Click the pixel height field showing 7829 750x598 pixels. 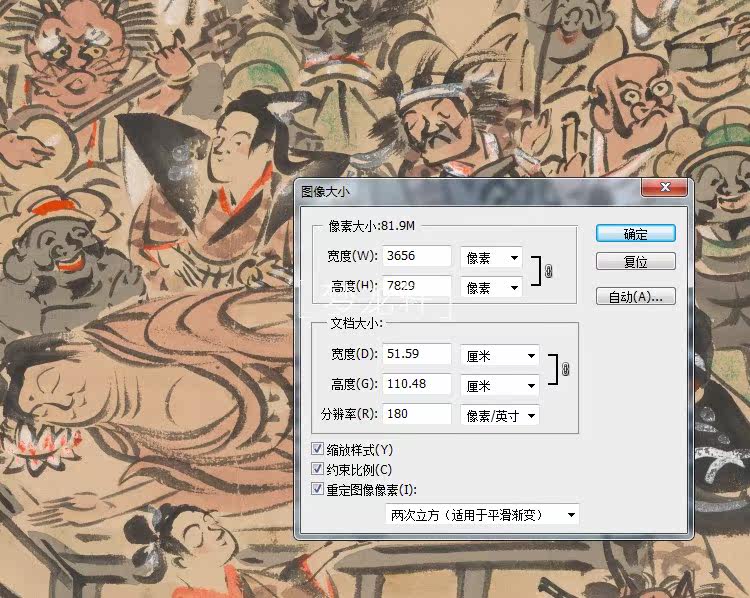coord(417,286)
